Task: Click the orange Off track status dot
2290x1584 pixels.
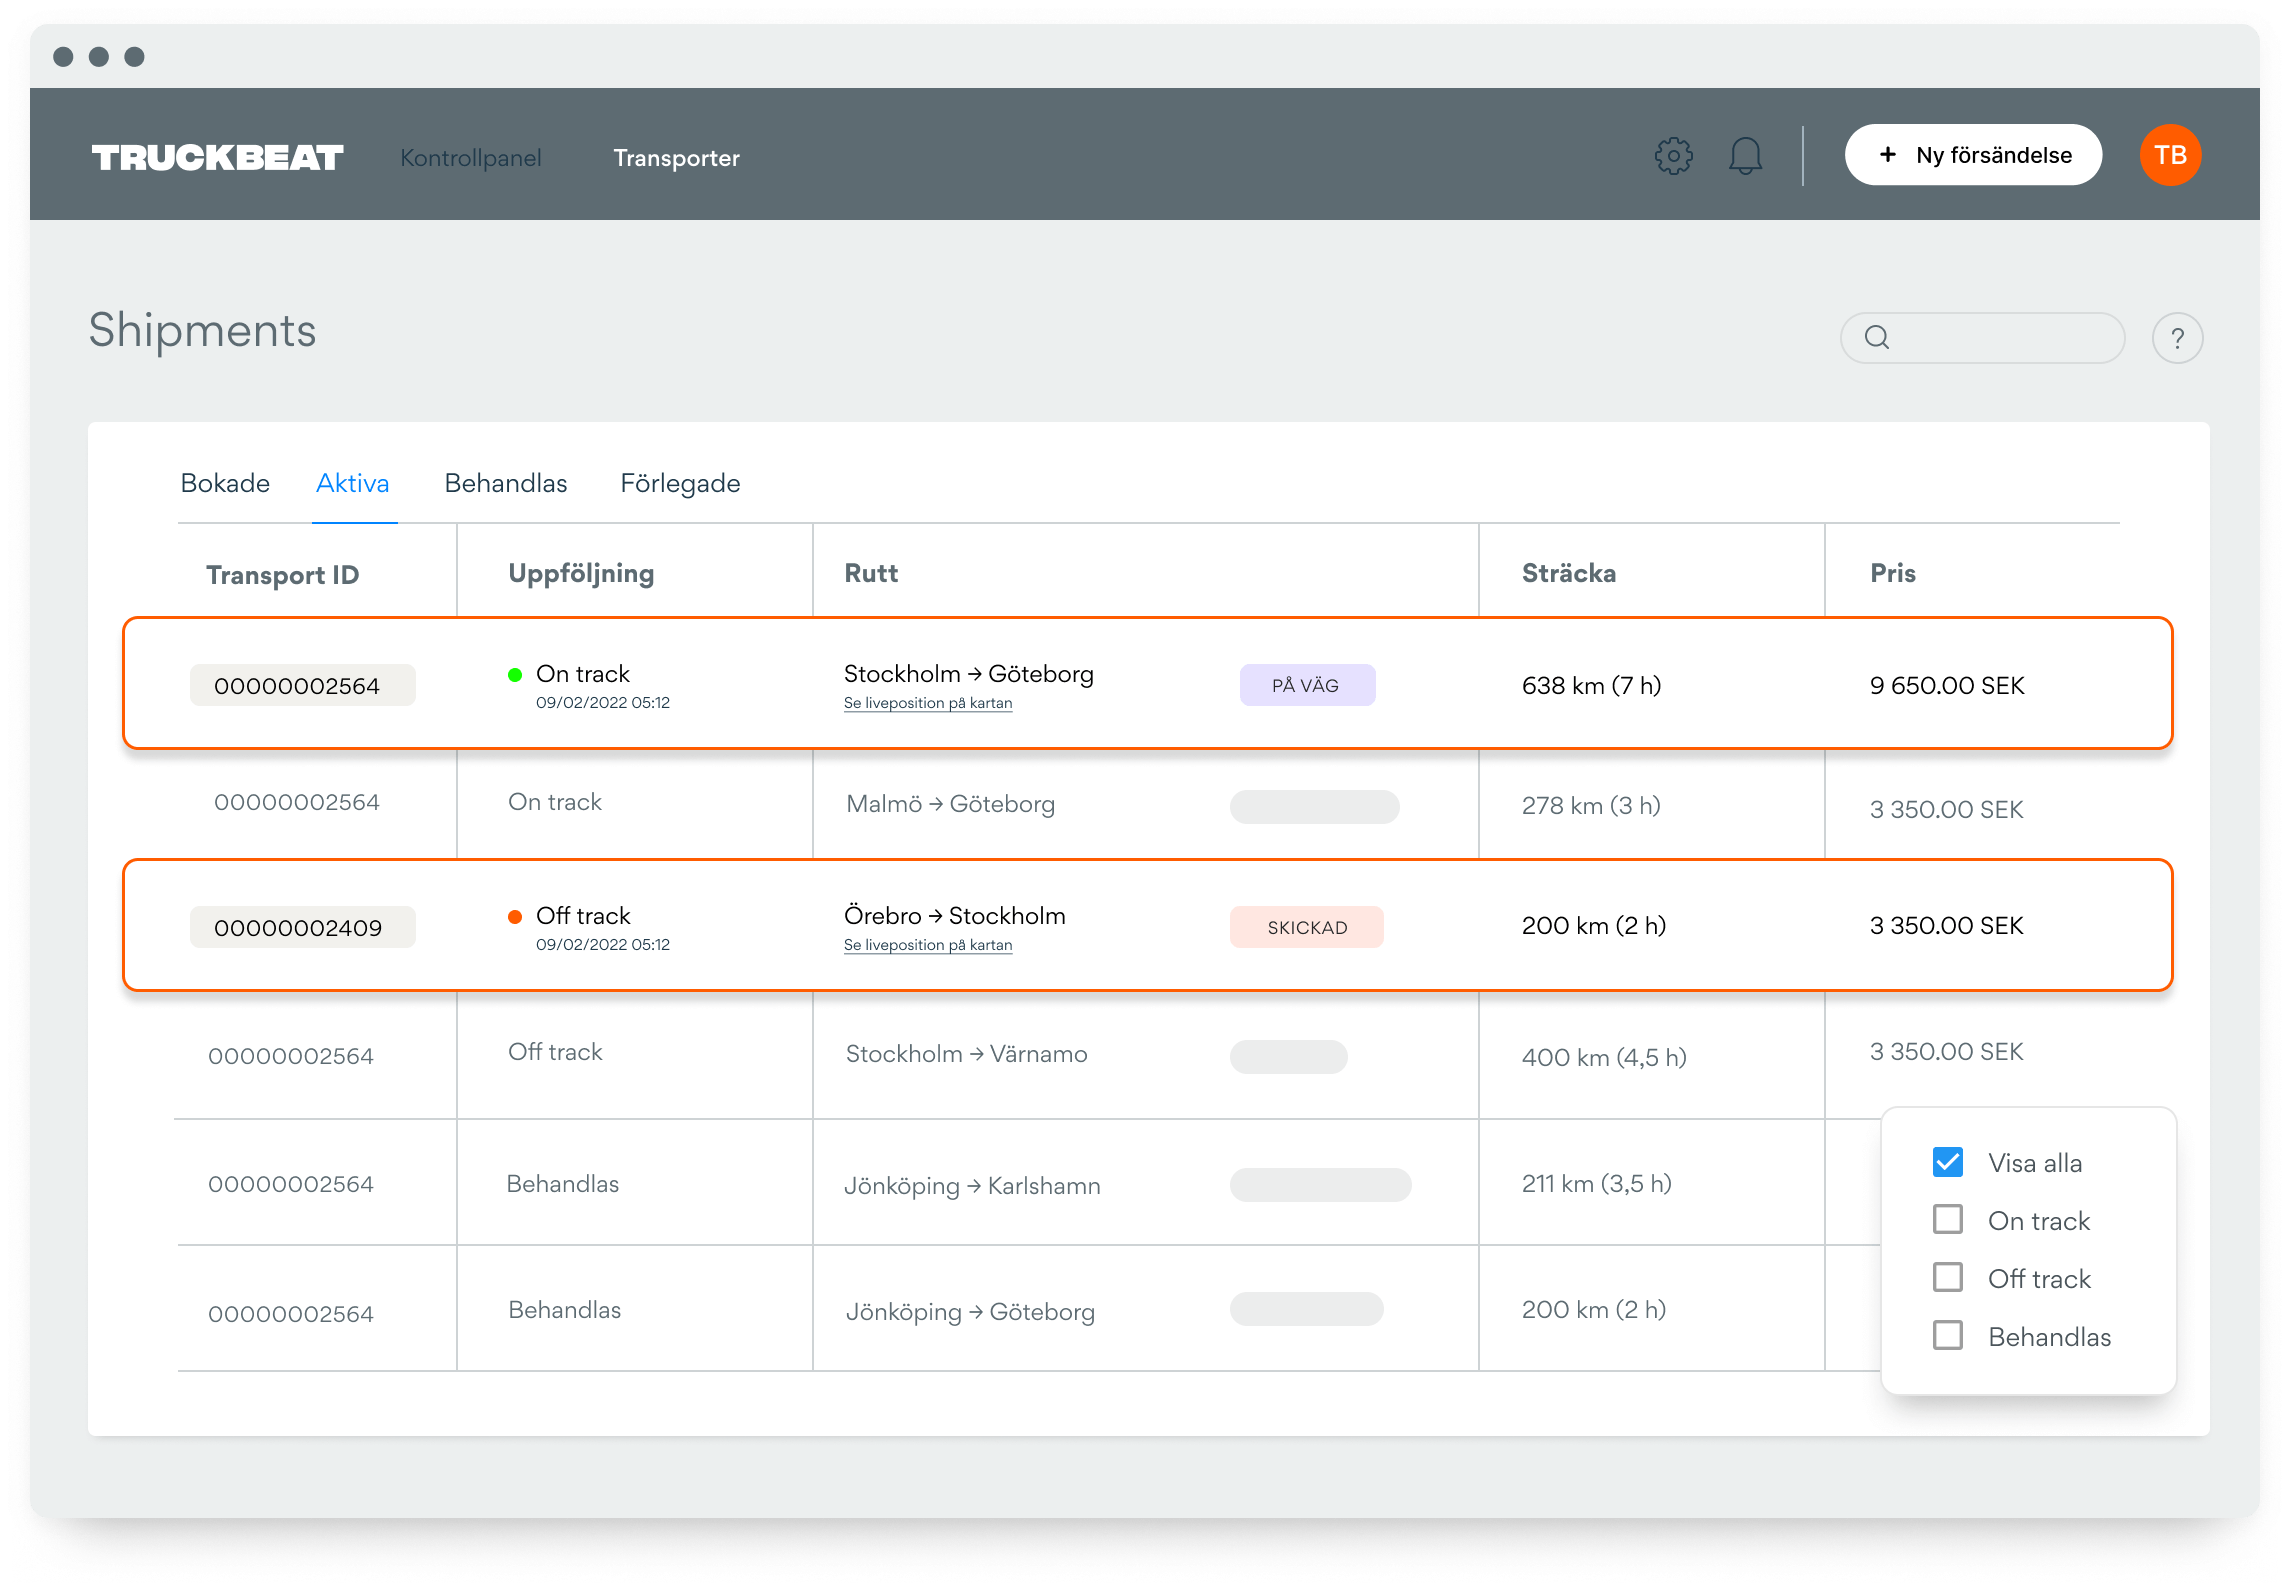Action: [x=515, y=917]
